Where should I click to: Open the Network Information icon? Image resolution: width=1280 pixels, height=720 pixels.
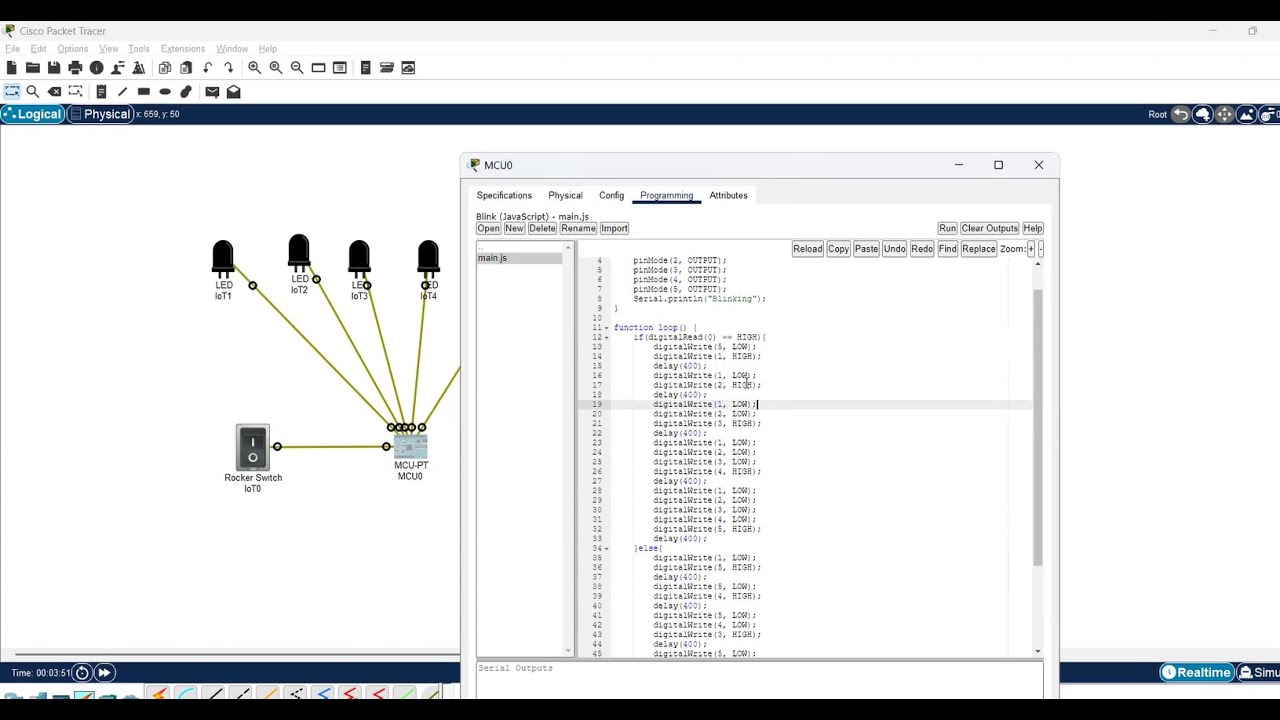tap(97, 68)
